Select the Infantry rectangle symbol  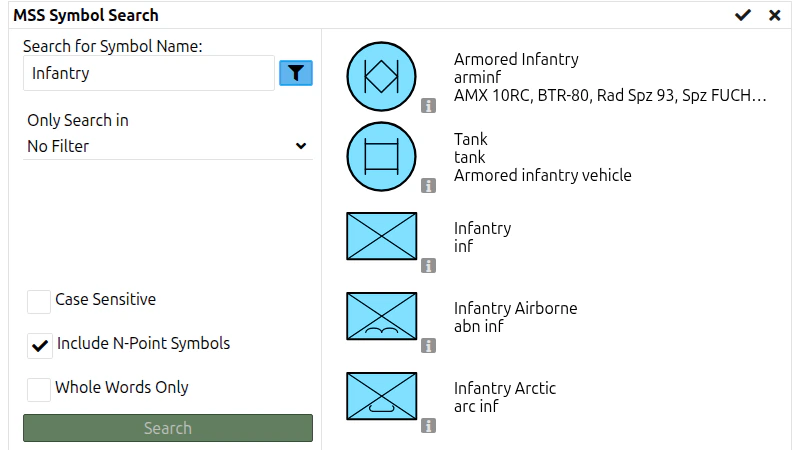[x=382, y=236]
